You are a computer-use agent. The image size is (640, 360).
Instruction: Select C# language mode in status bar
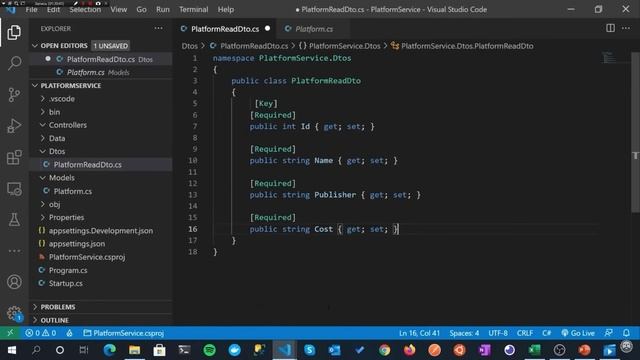tap(547, 333)
